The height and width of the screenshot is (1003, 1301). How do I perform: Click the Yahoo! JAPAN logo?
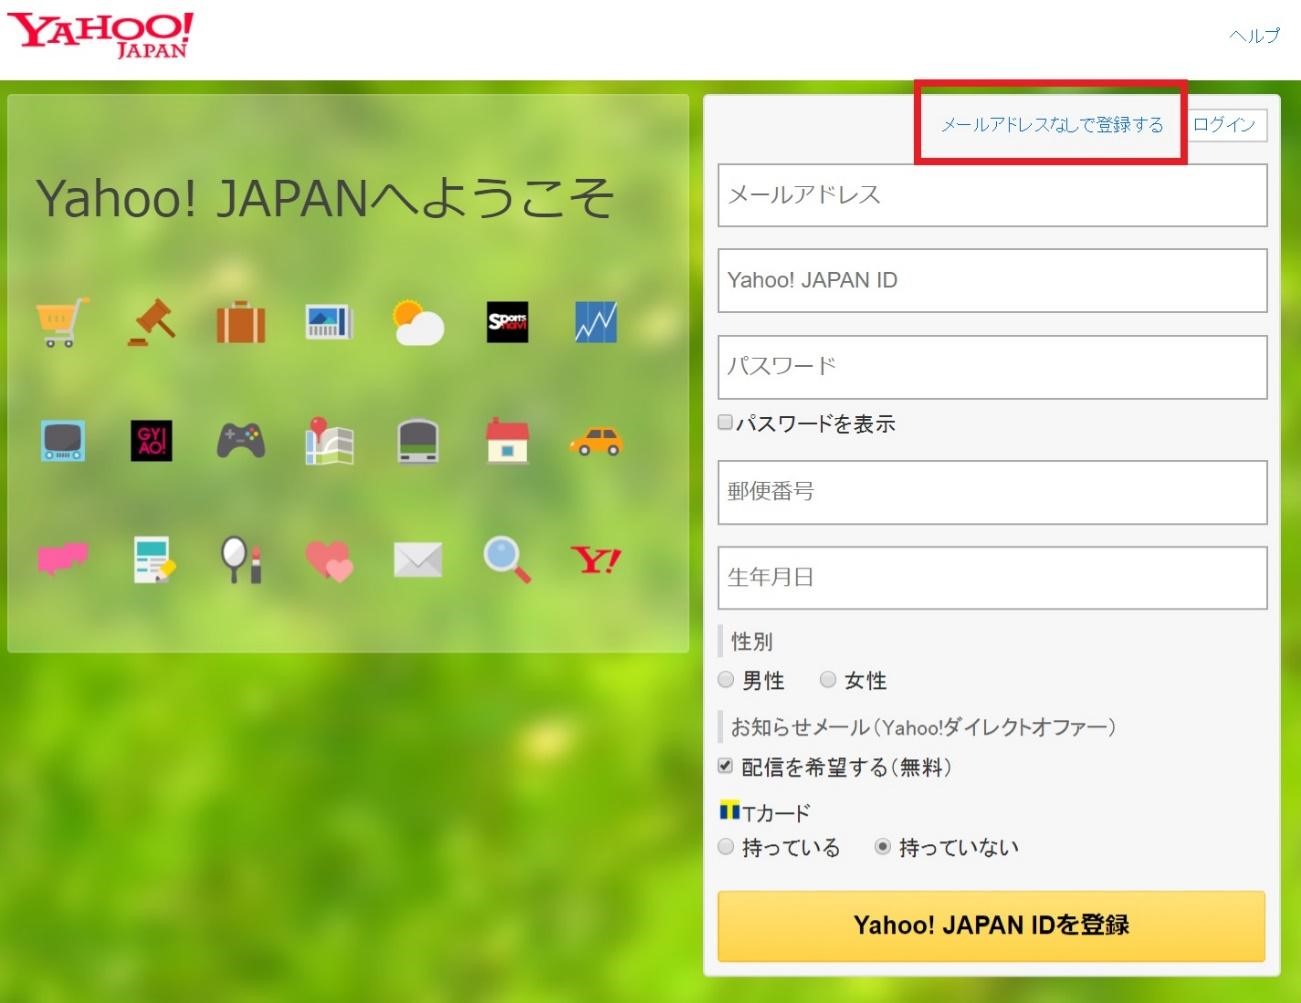100,36
